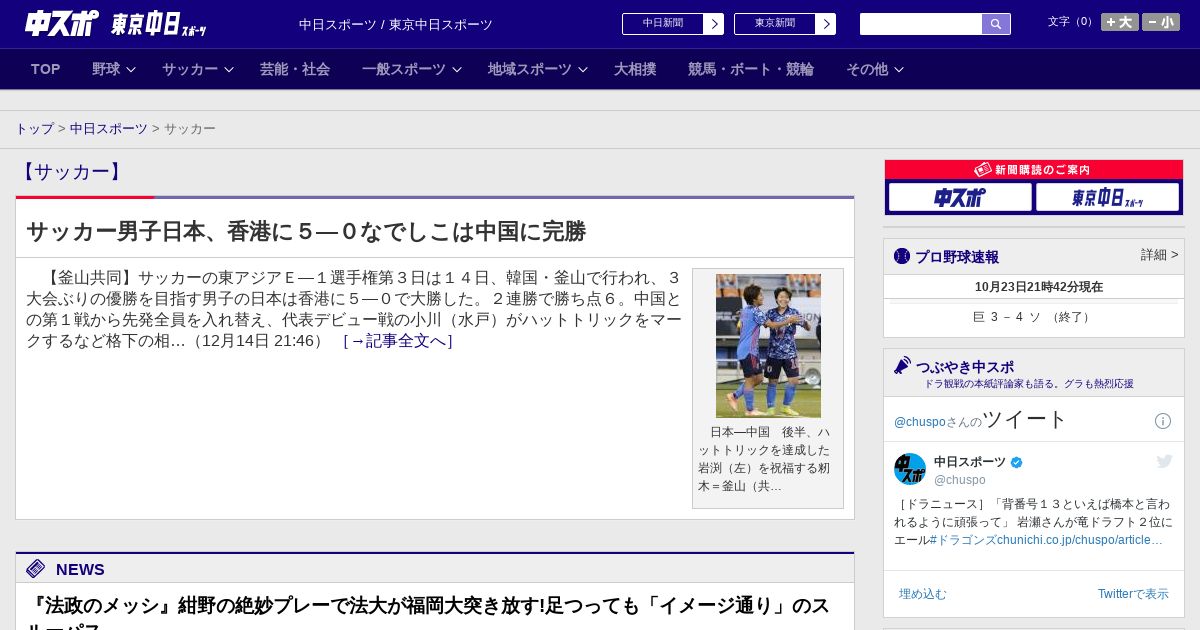Image resolution: width=1200 pixels, height=630 pixels.
Task: Click the つぶやき中スポ megaphone icon
Action: coord(903,366)
